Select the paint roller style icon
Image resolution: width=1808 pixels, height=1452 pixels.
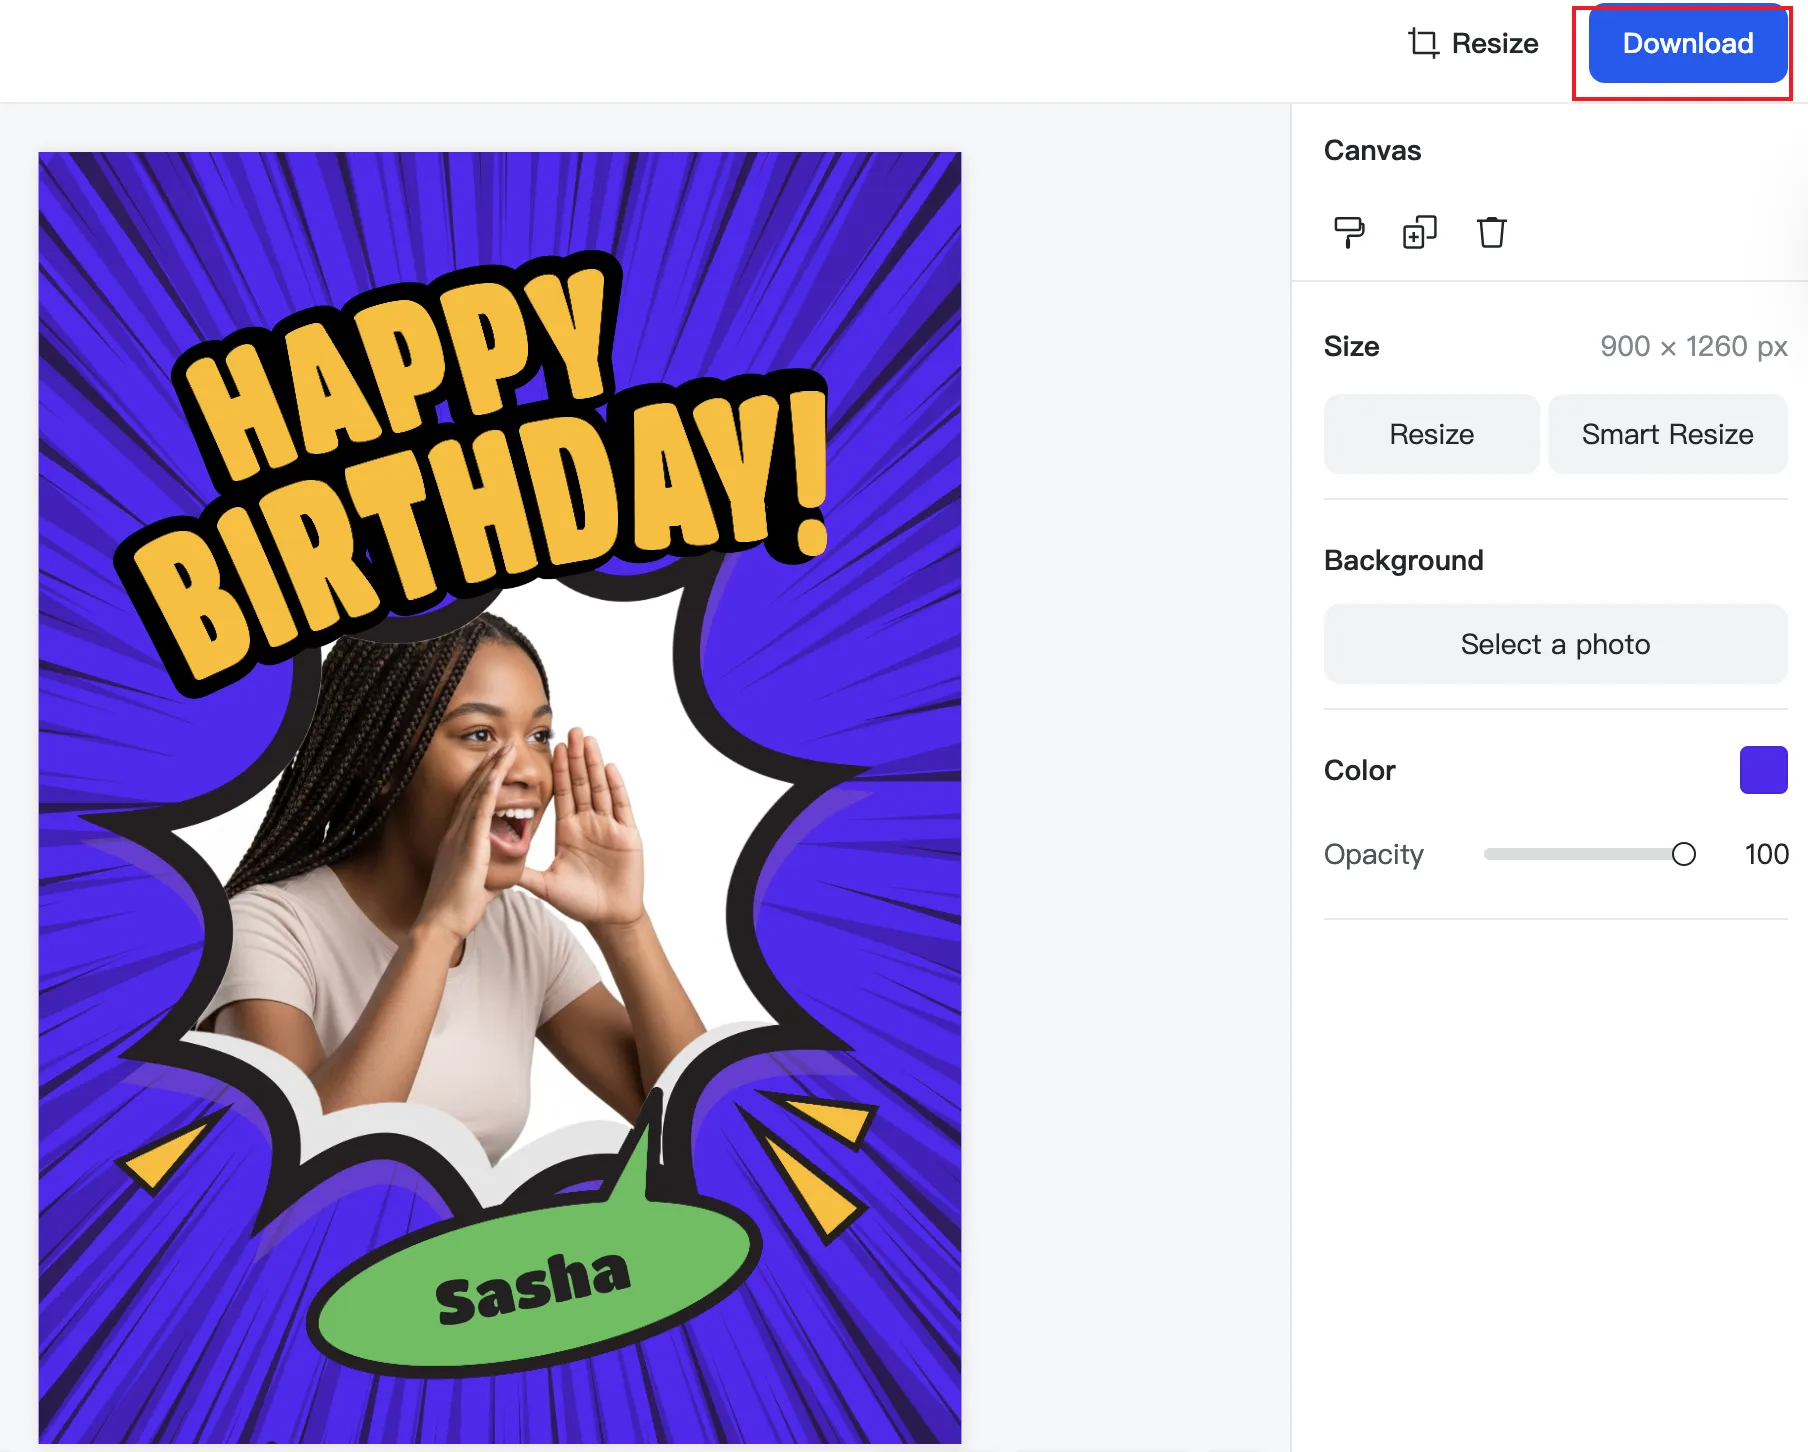pyautogui.click(x=1348, y=232)
